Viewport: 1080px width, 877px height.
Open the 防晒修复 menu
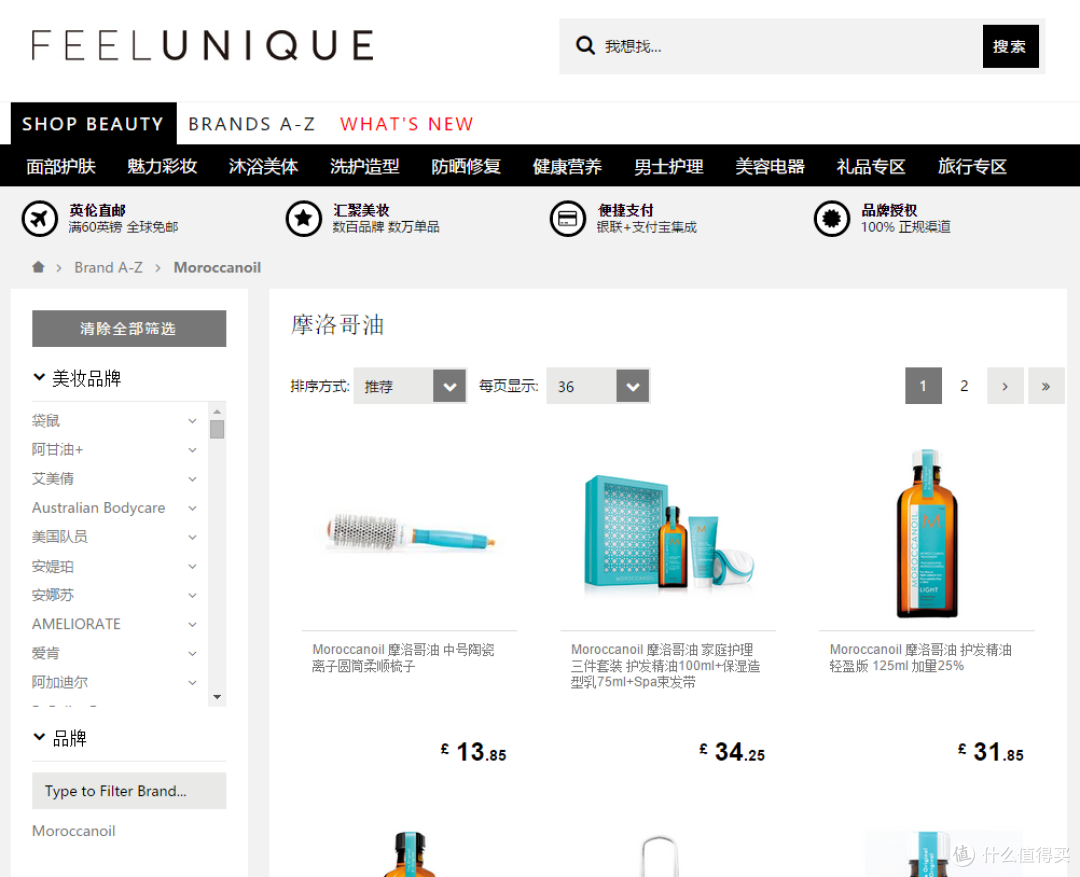pyautogui.click(x=466, y=166)
